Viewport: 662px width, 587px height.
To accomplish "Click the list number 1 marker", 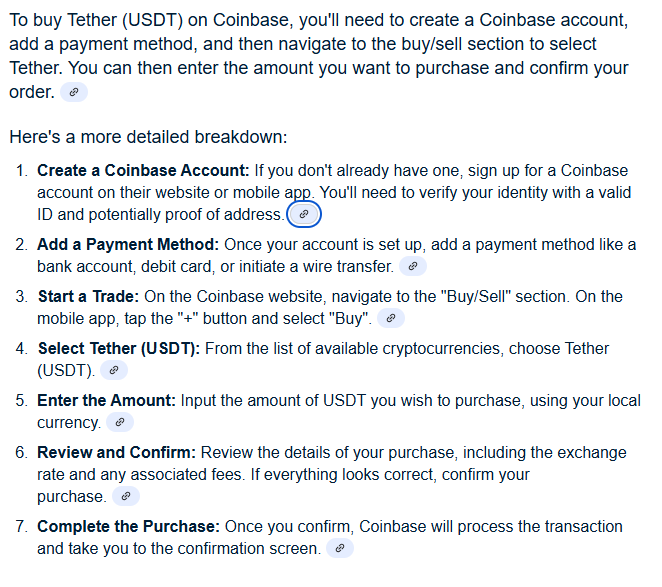I will coord(22,171).
